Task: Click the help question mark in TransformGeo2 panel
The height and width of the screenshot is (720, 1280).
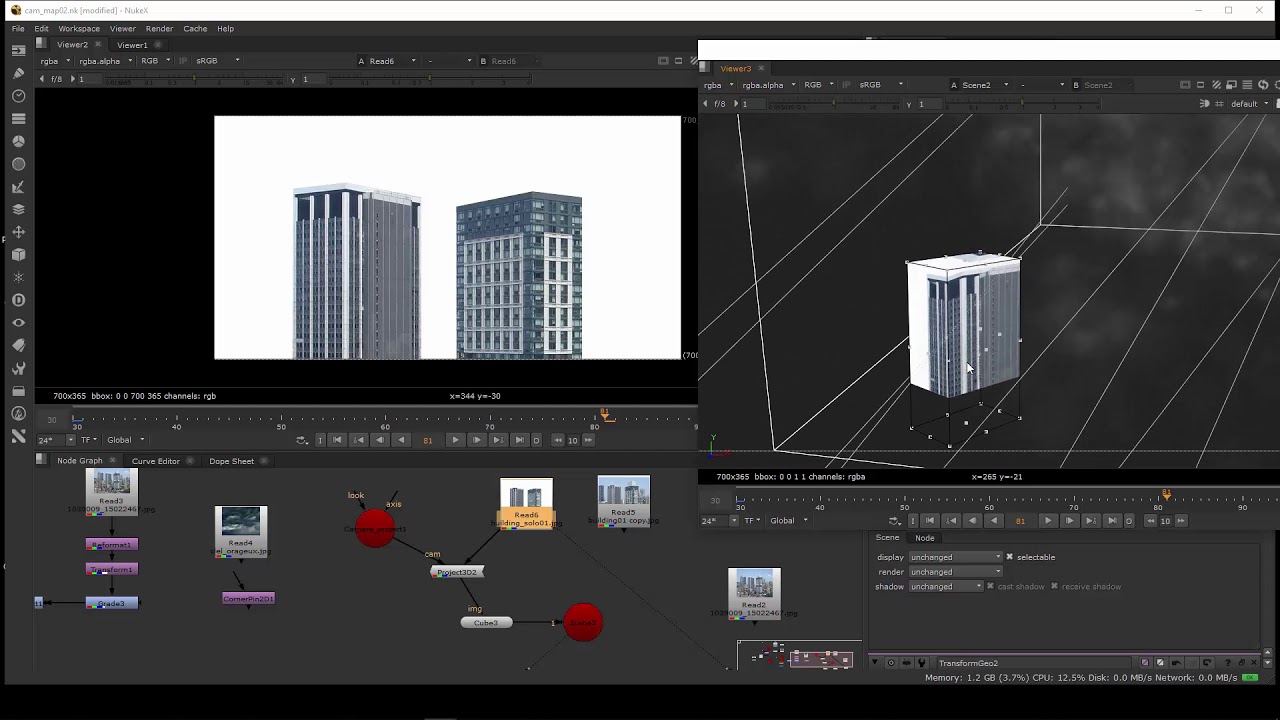Action: click(x=1227, y=663)
